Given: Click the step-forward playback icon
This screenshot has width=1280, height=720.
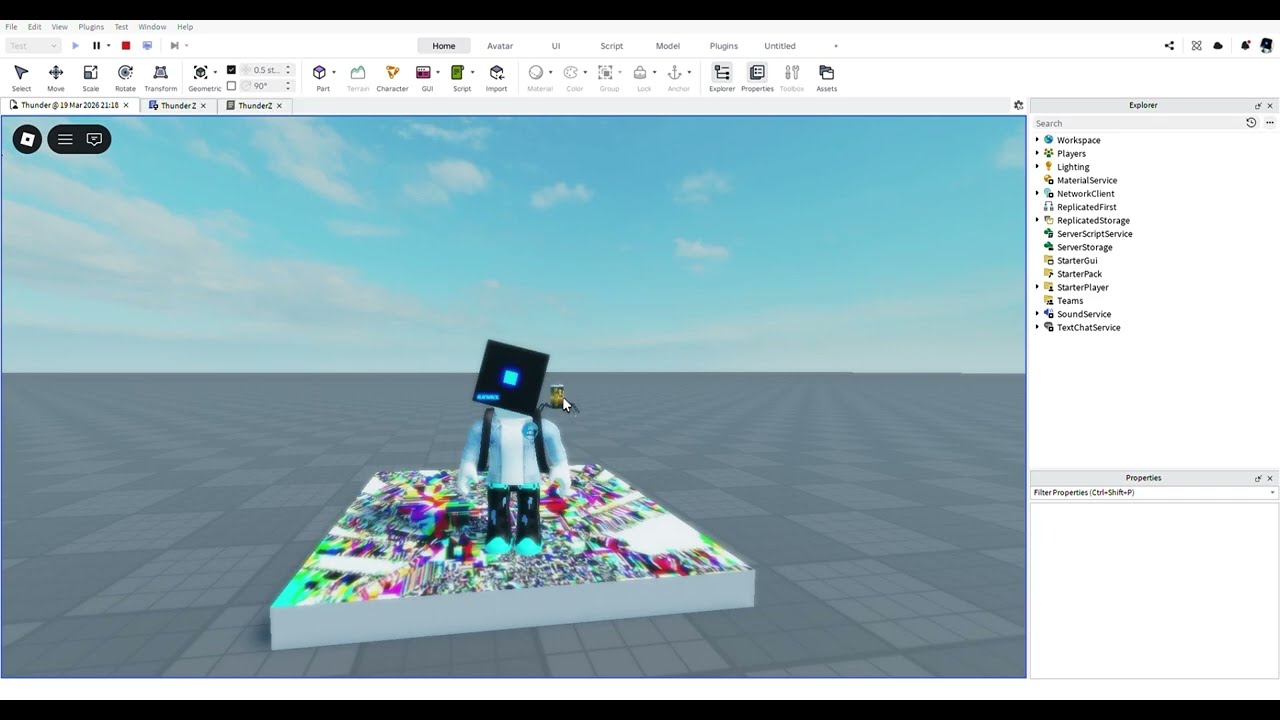Looking at the screenshot, I should (174, 46).
